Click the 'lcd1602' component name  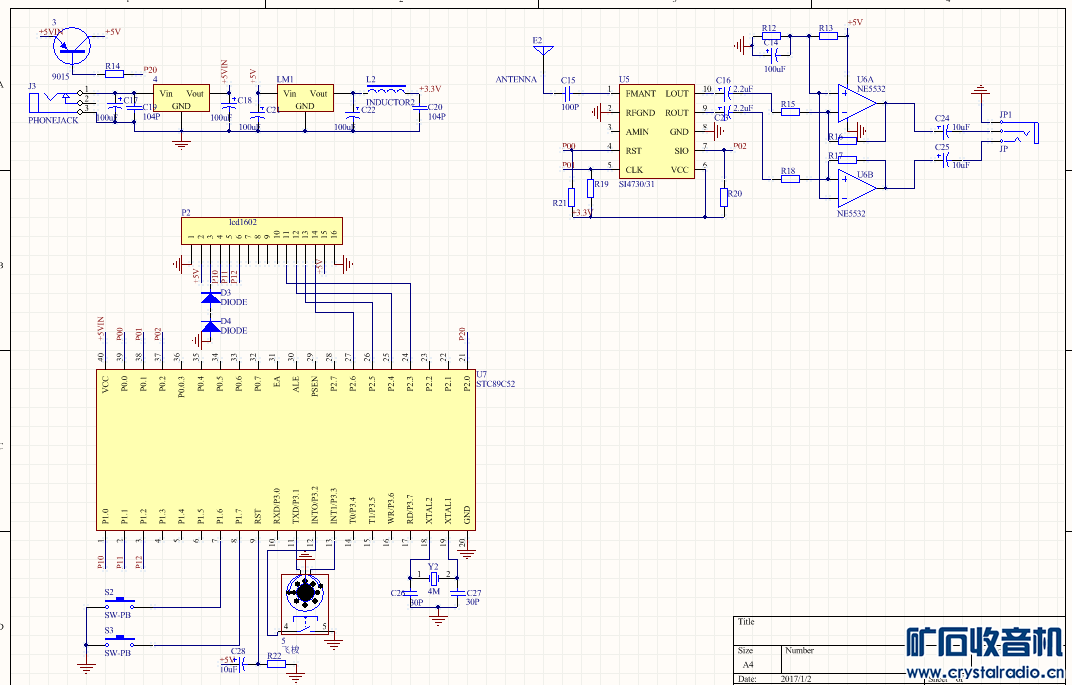point(243,222)
